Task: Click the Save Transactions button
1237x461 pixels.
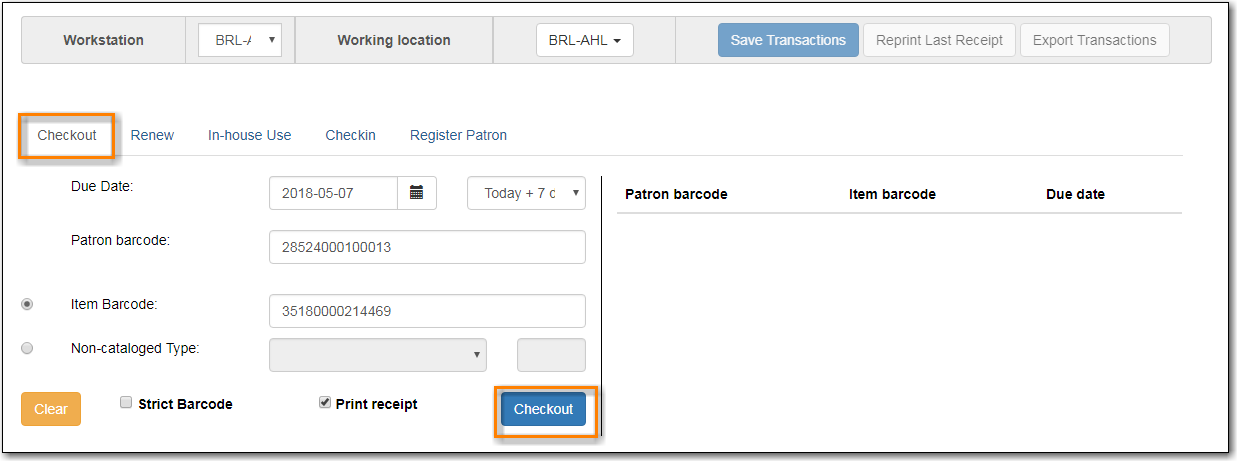Action: pos(788,41)
